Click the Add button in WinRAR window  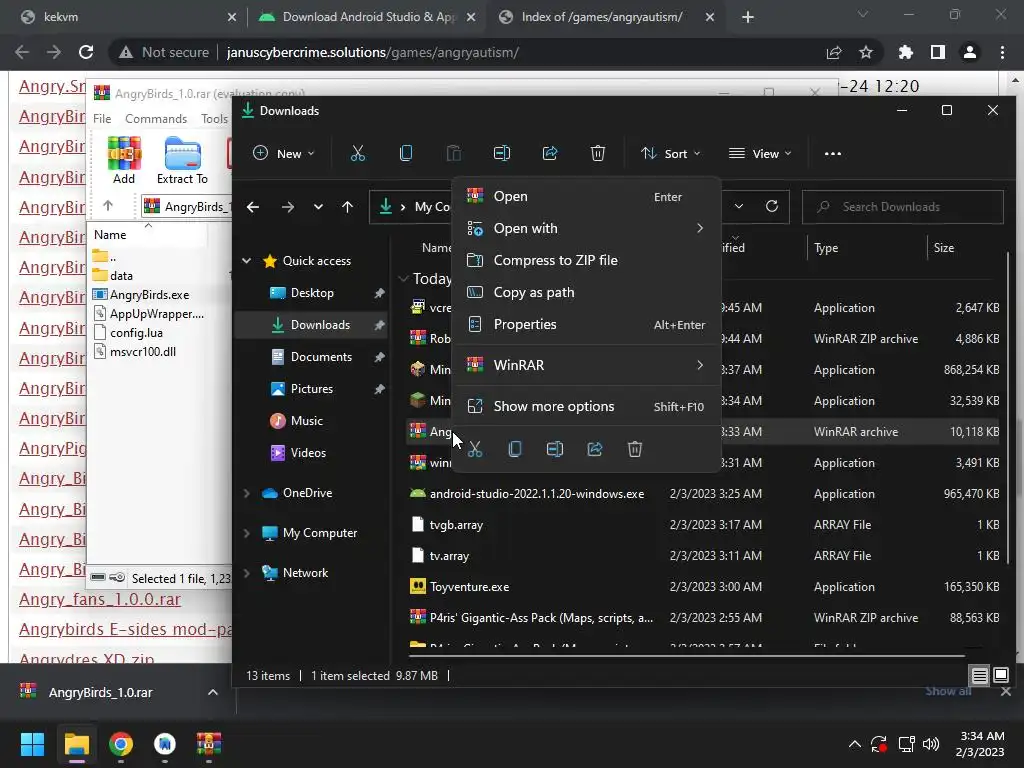(x=124, y=161)
